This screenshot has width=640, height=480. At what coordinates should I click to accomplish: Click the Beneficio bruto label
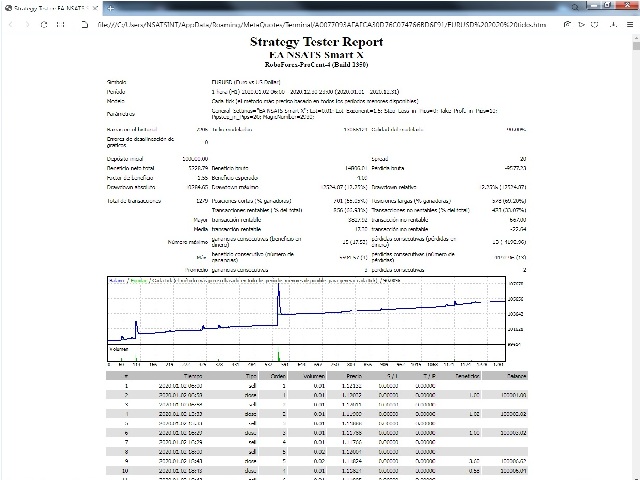230,168
